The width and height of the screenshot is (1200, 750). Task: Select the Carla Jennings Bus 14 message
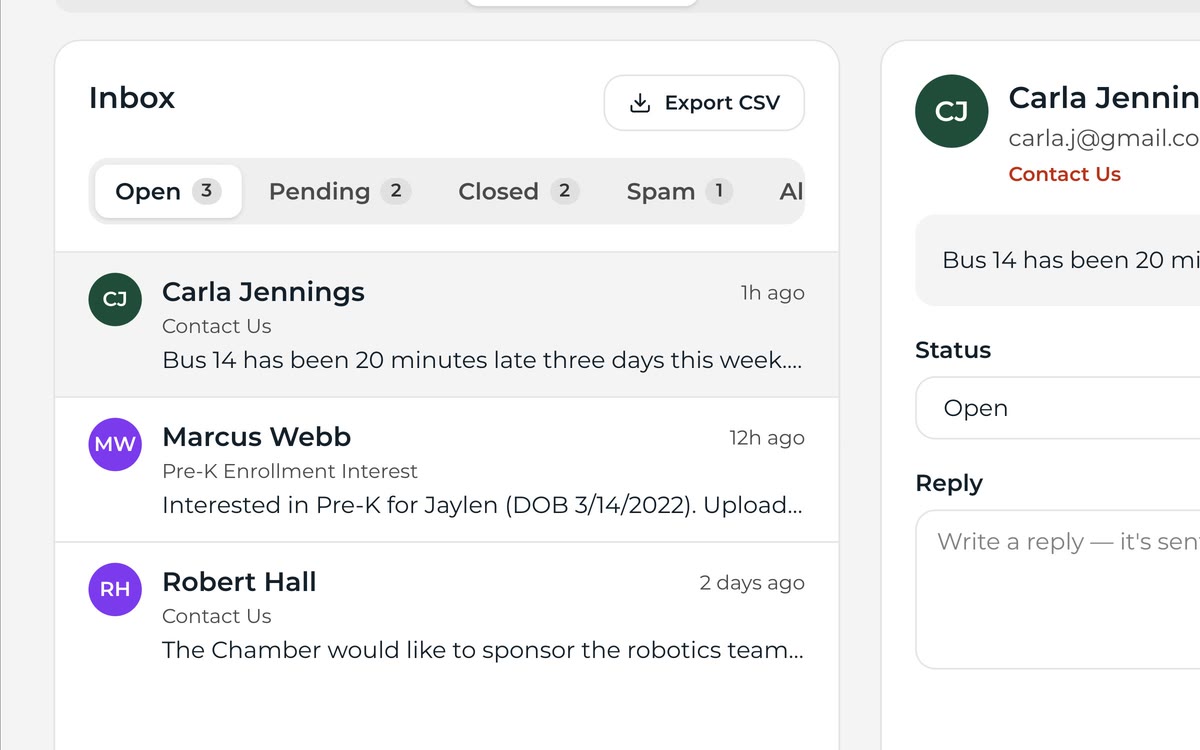[446, 325]
